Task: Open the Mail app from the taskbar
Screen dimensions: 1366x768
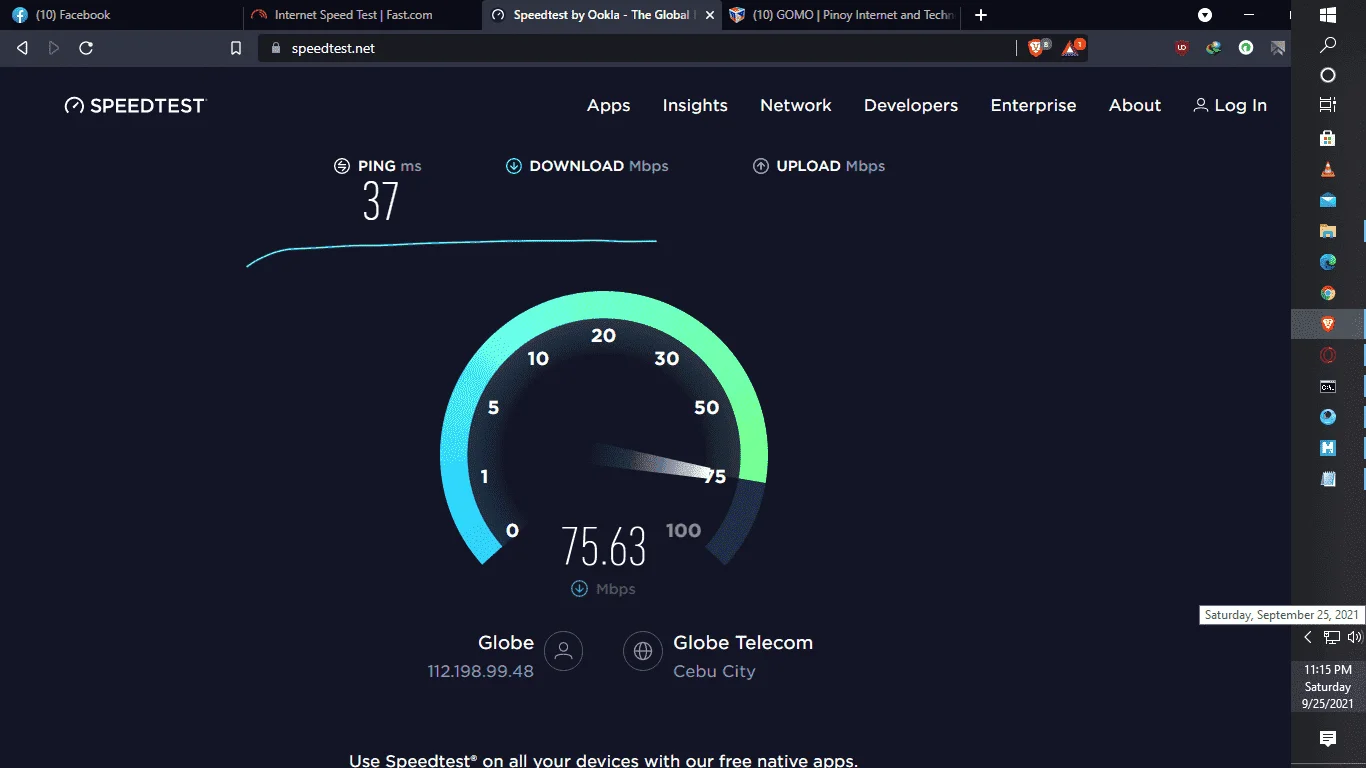Action: tap(1328, 200)
